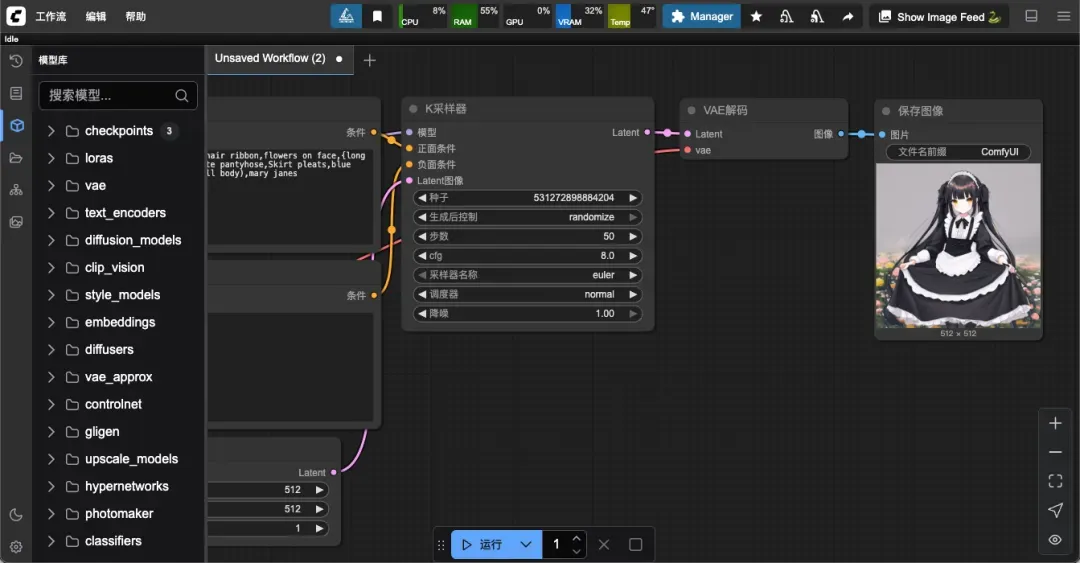Image resolution: width=1080 pixels, height=563 pixels.
Task: Click the blue triangle toolbar icon
Action: pyautogui.click(x=346, y=16)
